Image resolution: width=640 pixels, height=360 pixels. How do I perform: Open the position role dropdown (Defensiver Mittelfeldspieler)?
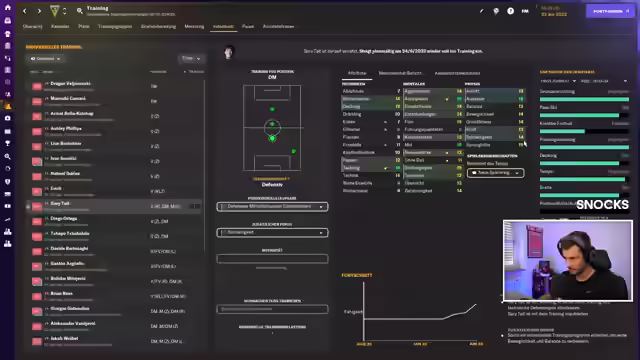pyautogui.click(x=272, y=207)
